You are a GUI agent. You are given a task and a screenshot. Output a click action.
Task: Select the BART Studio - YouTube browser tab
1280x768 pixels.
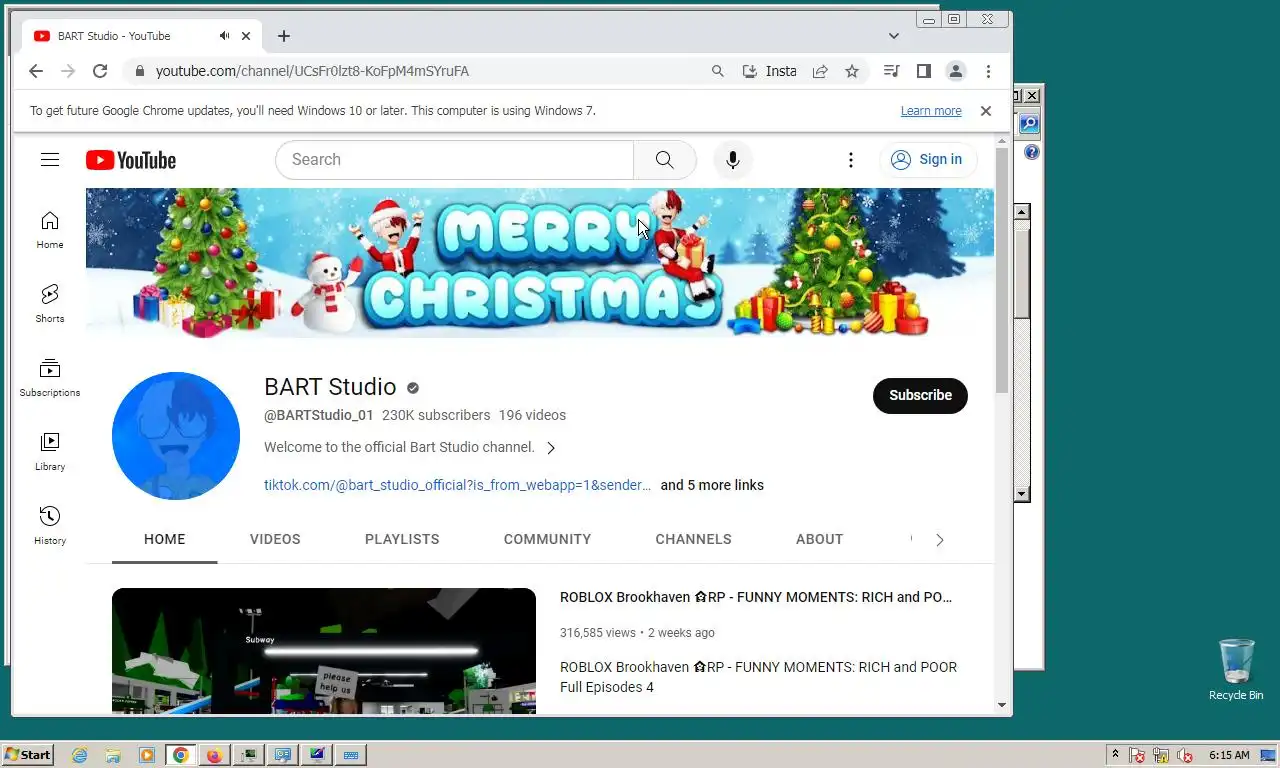[140, 36]
